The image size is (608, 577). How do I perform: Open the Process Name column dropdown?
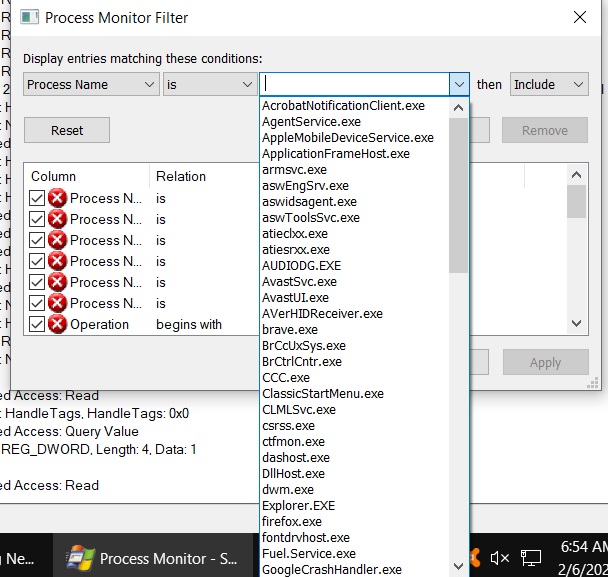(x=91, y=84)
